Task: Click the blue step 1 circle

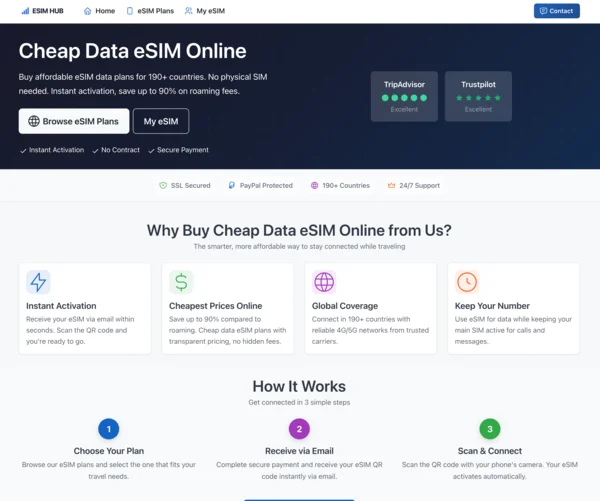Action: pyautogui.click(x=109, y=429)
